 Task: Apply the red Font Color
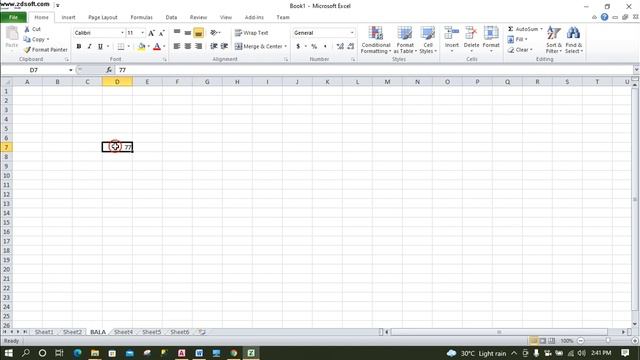click(x=157, y=47)
